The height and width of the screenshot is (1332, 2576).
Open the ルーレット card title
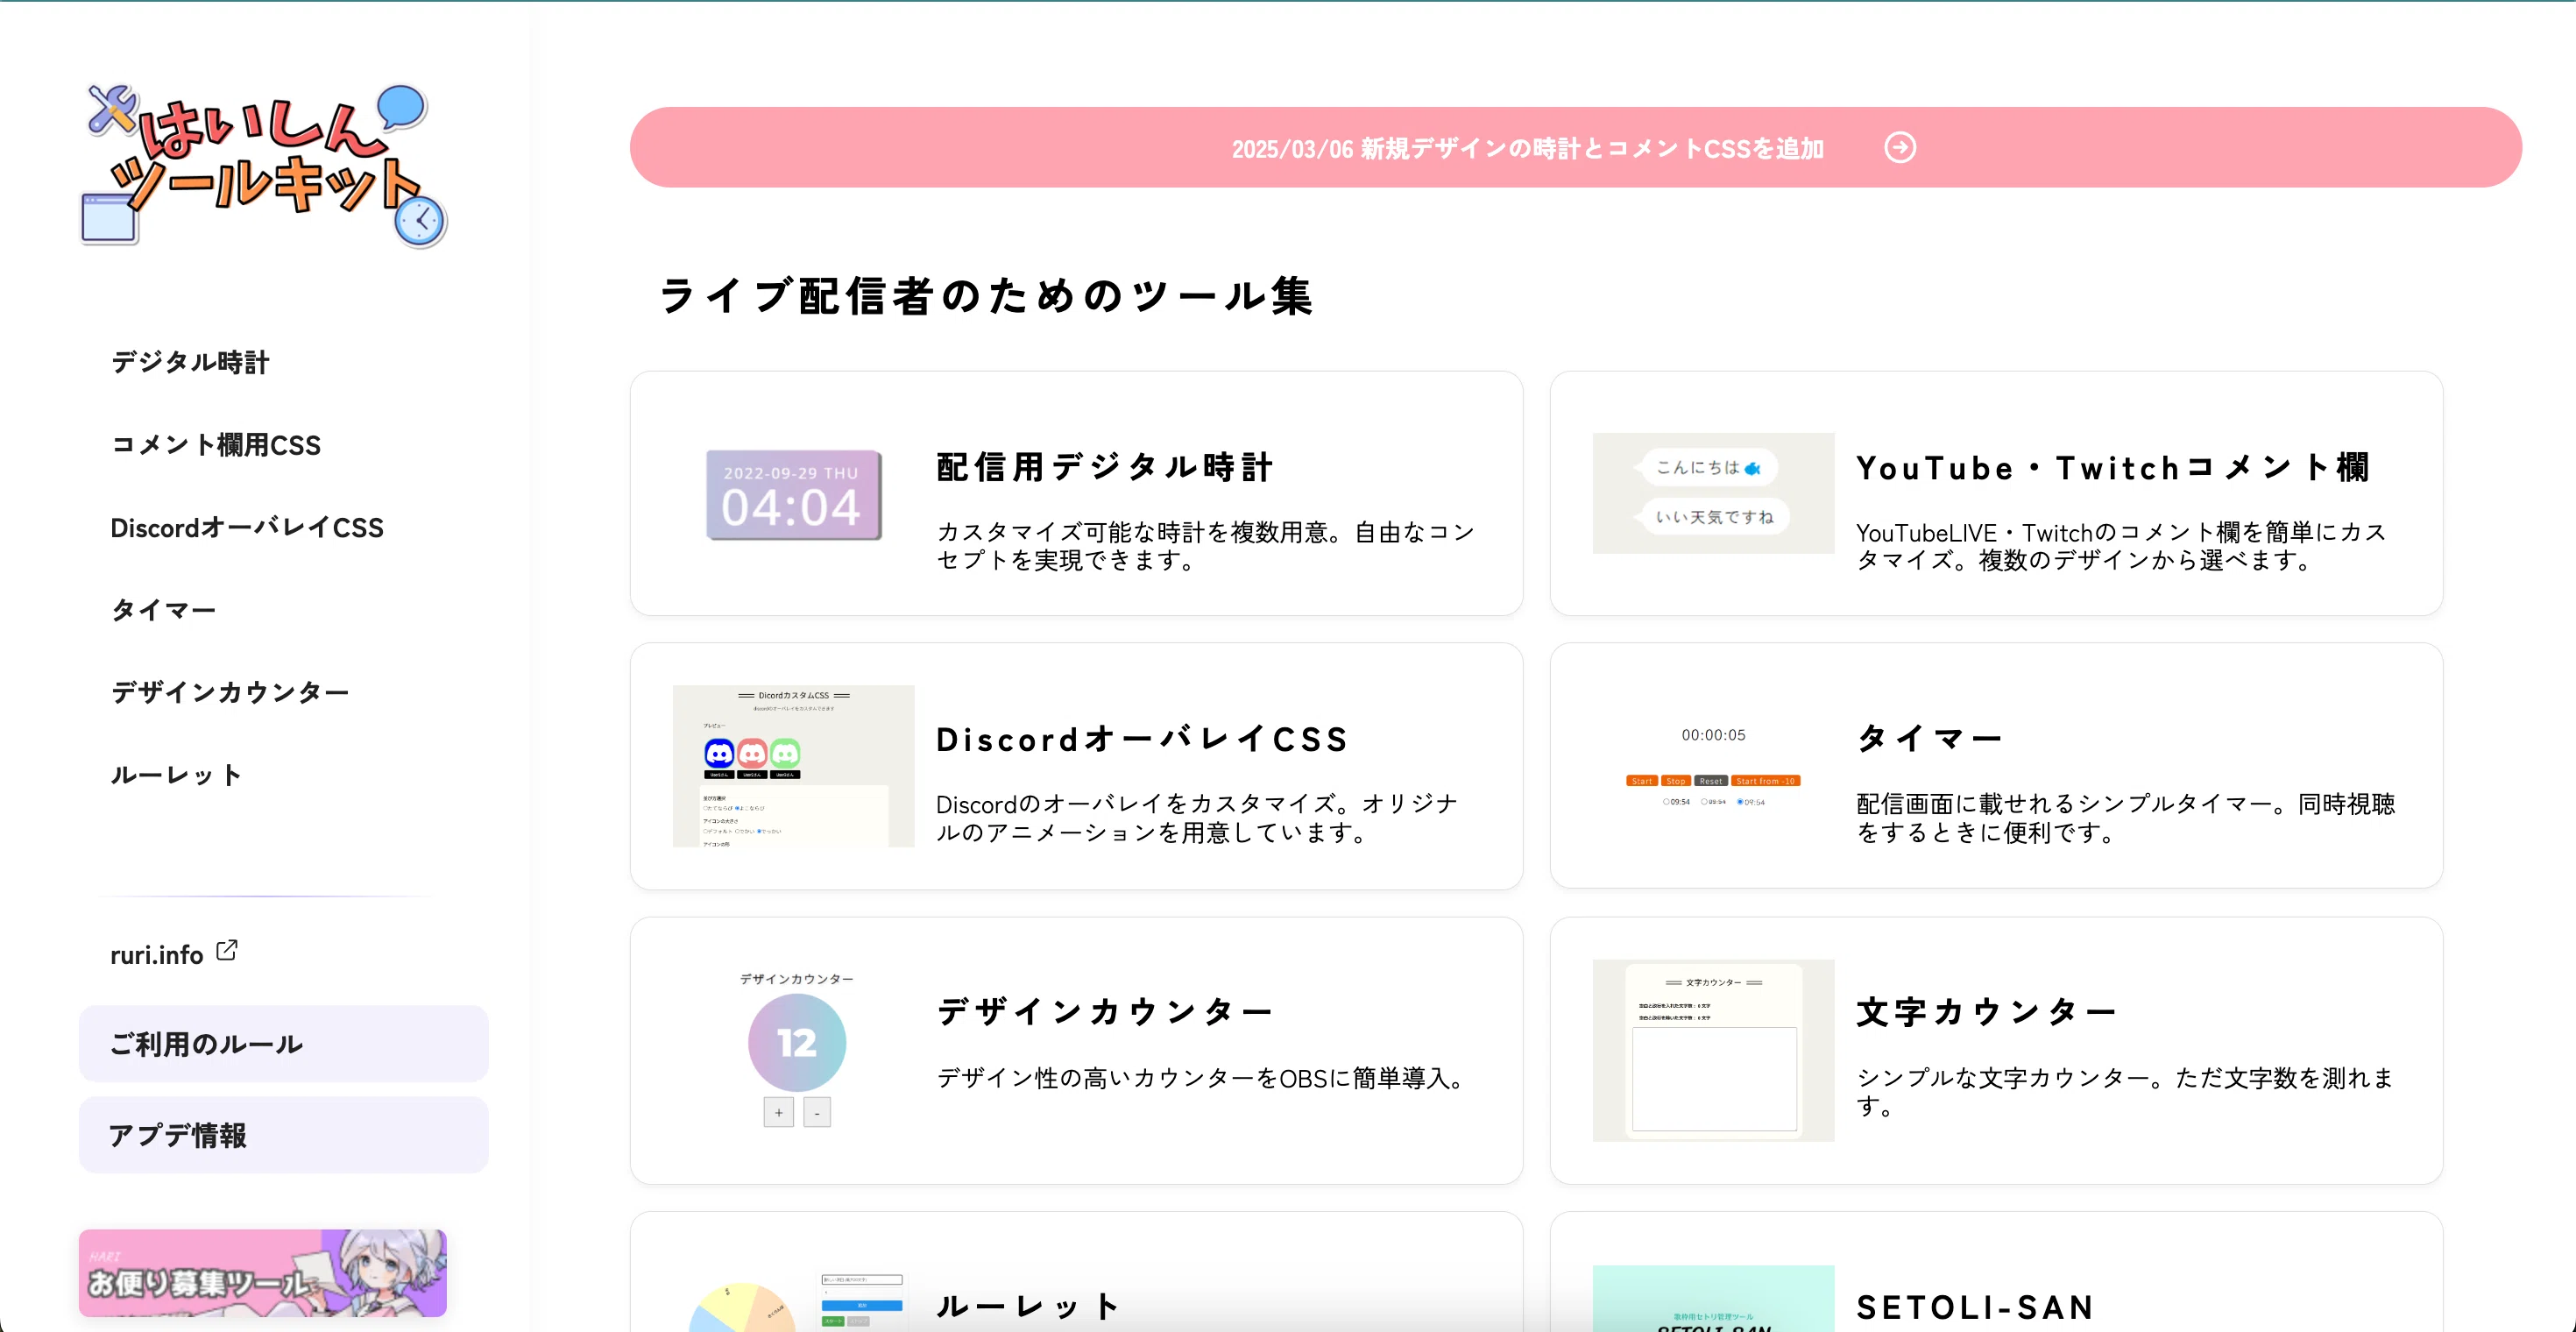tap(1027, 1306)
